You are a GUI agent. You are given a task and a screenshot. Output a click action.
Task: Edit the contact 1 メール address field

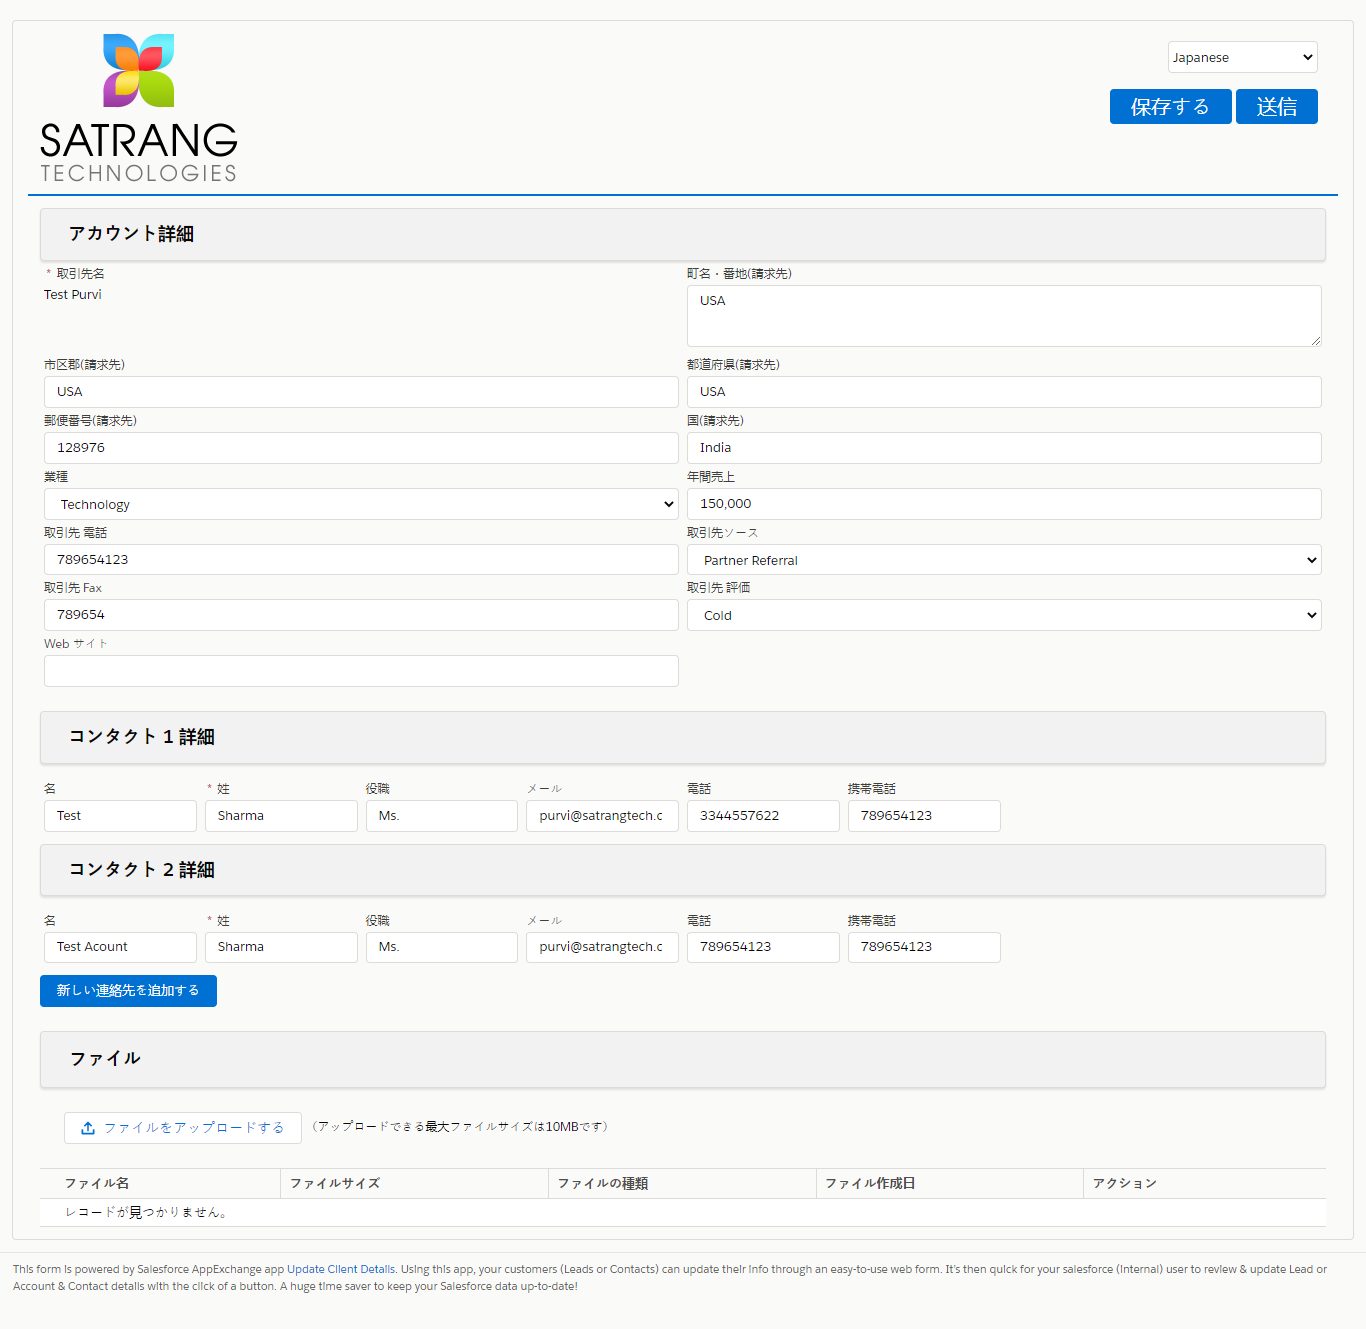(x=601, y=816)
